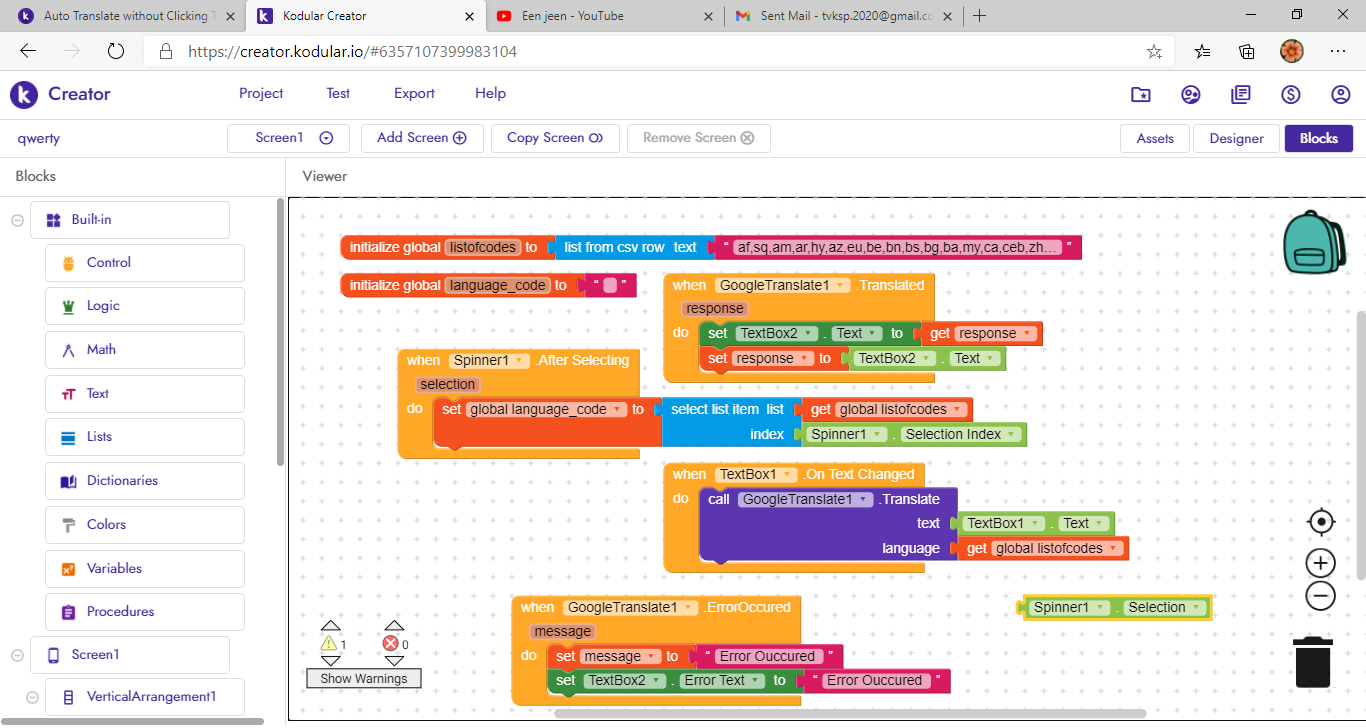Image resolution: width=1366 pixels, height=728 pixels.
Task: Click the Copy Screen button
Action: tap(555, 138)
